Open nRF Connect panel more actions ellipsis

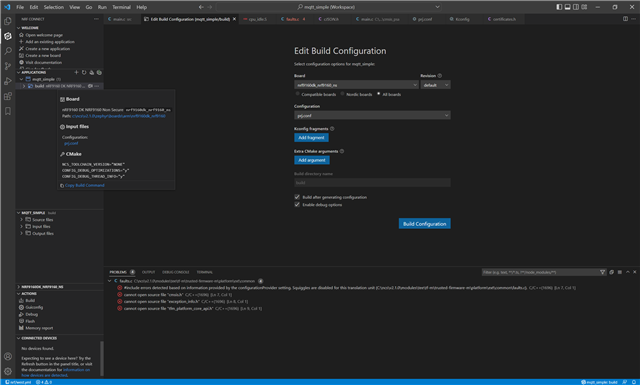click(96, 19)
